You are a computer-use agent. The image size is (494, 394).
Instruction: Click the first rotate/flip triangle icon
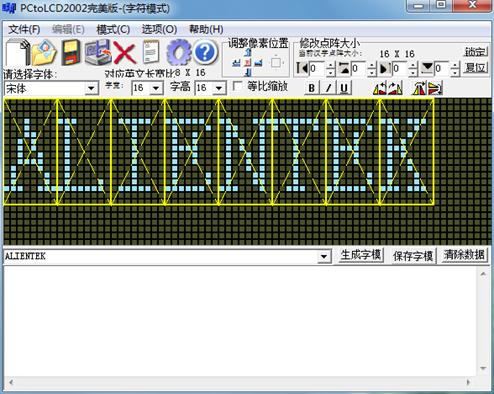point(380,88)
